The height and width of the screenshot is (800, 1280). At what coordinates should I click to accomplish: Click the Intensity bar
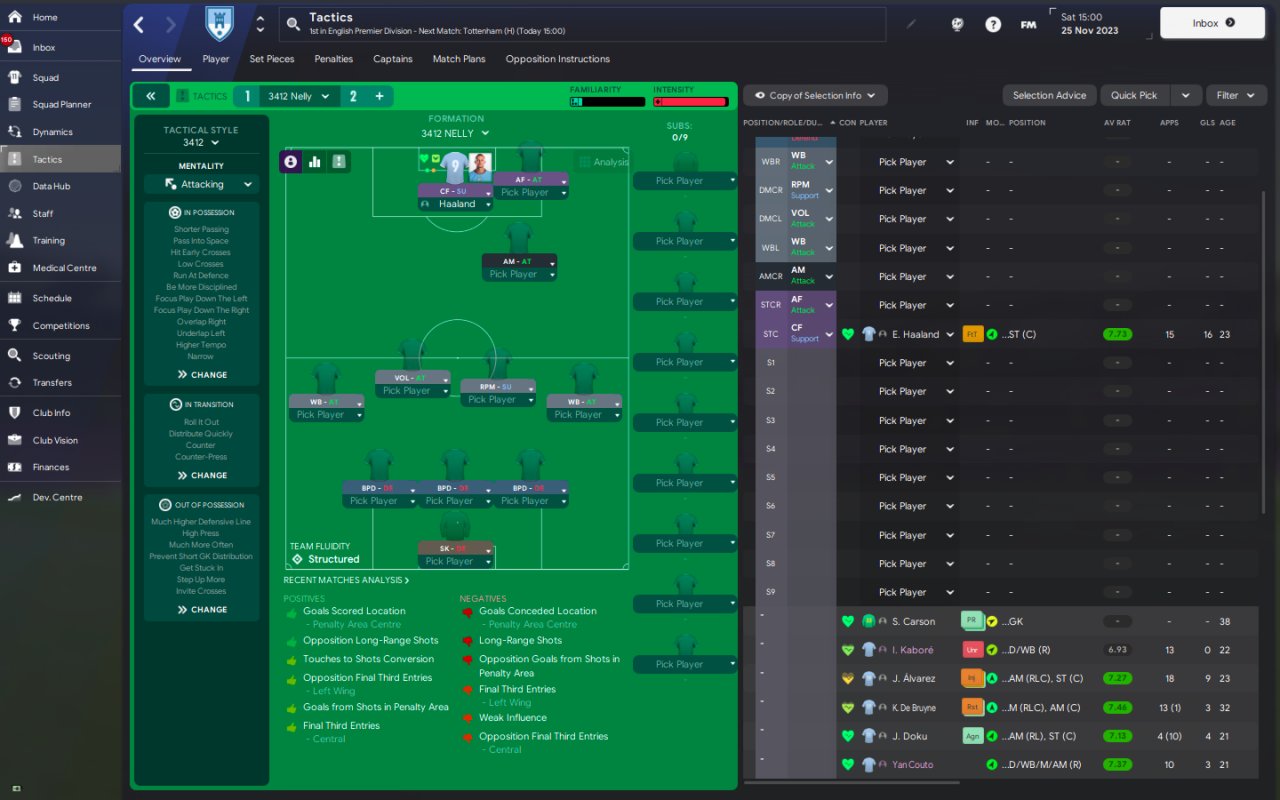[x=691, y=102]
